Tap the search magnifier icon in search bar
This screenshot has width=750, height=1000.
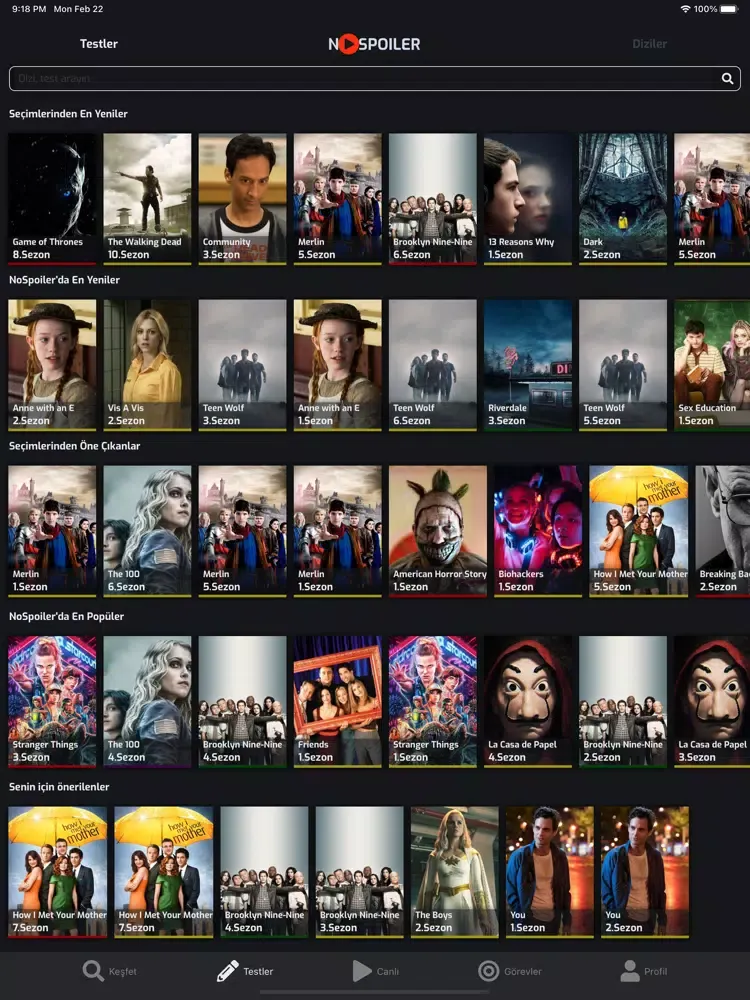point(727,78)
